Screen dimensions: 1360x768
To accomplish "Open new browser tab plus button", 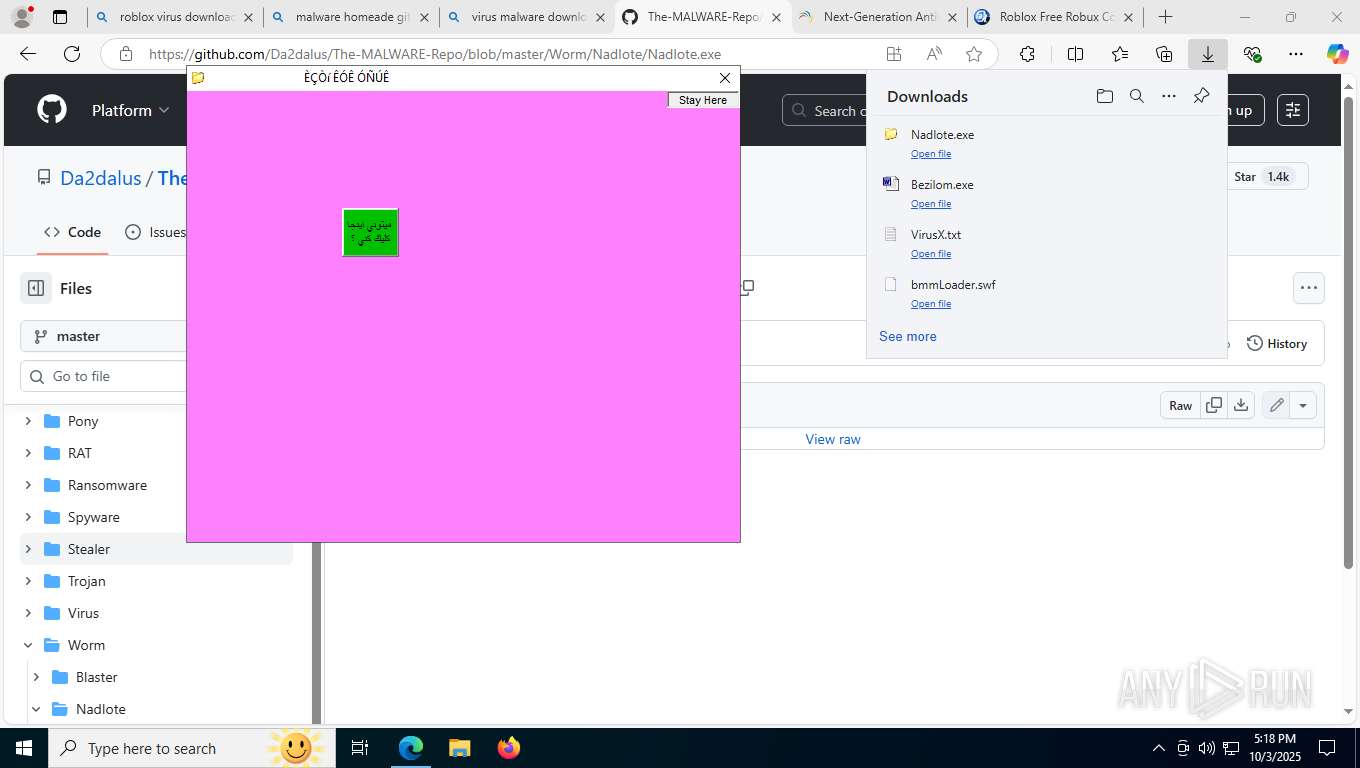I will [1165, 17].
